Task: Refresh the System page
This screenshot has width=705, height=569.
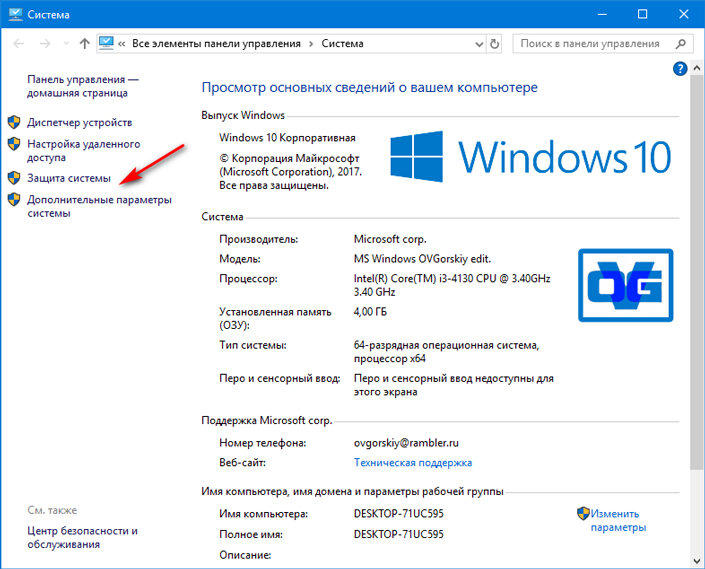Action: (x=495, y=44)
